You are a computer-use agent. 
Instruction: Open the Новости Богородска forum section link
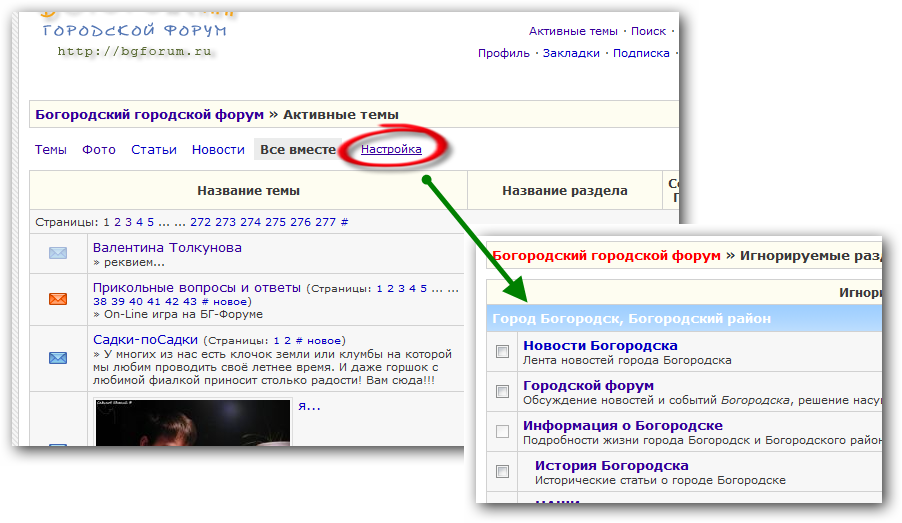pos(600,346)
